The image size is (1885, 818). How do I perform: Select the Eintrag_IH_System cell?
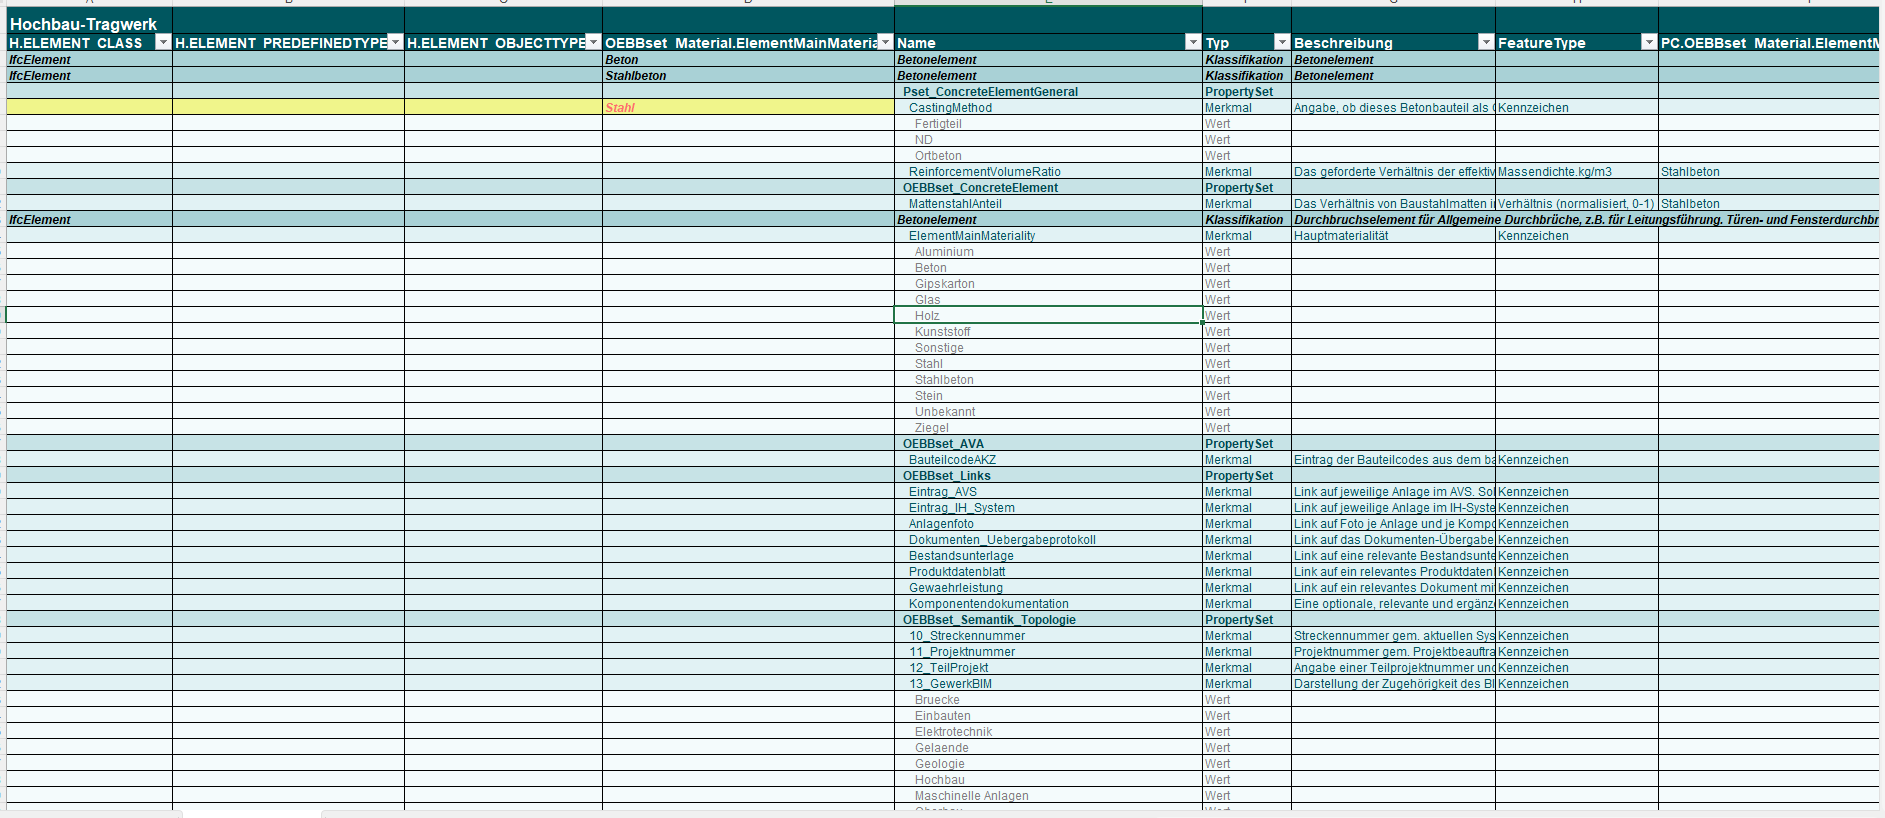(1048, 508)
